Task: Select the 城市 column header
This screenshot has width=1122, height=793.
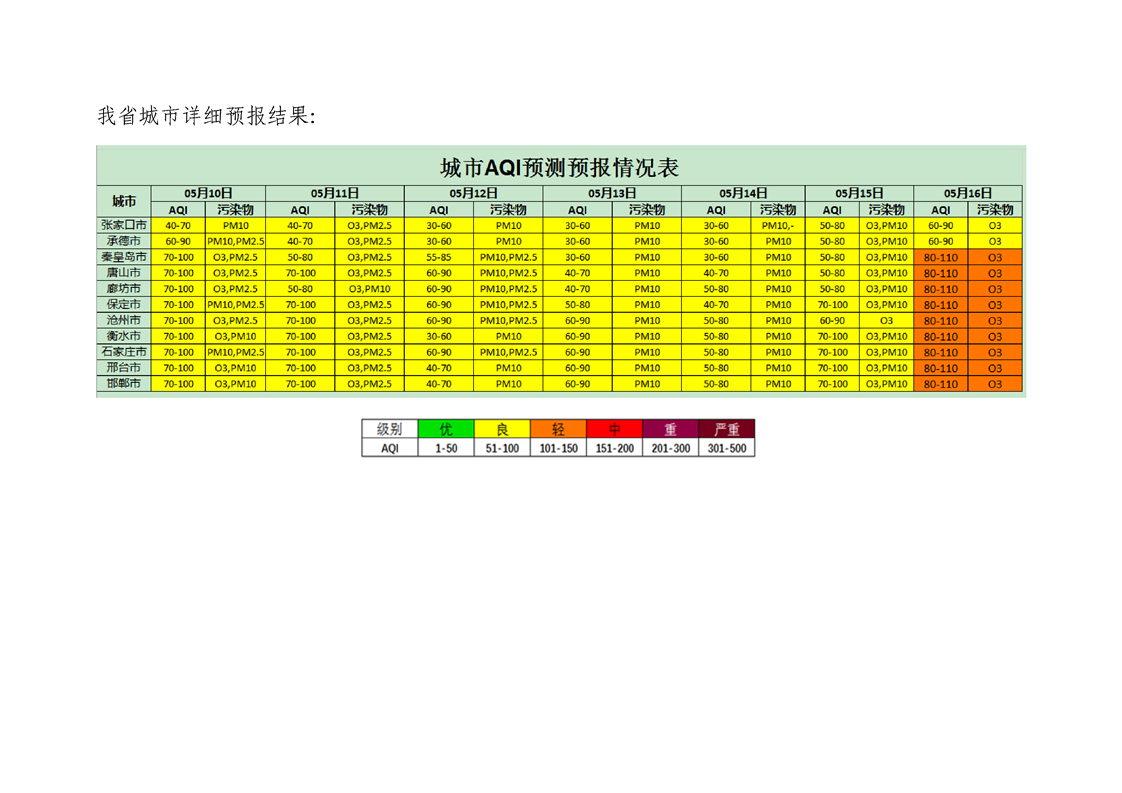Action: click(124, 201)
